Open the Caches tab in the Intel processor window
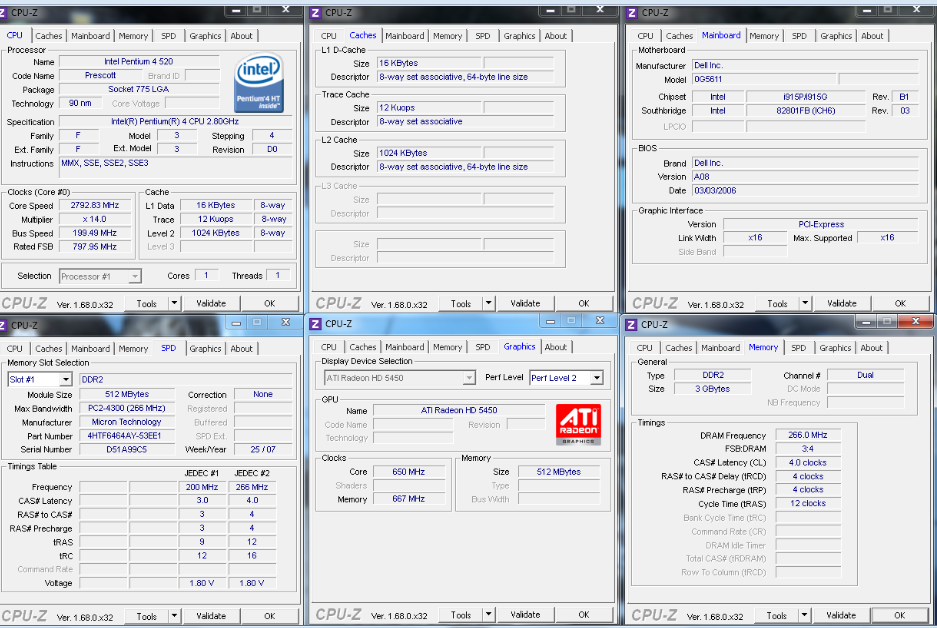 pos(48,36)
